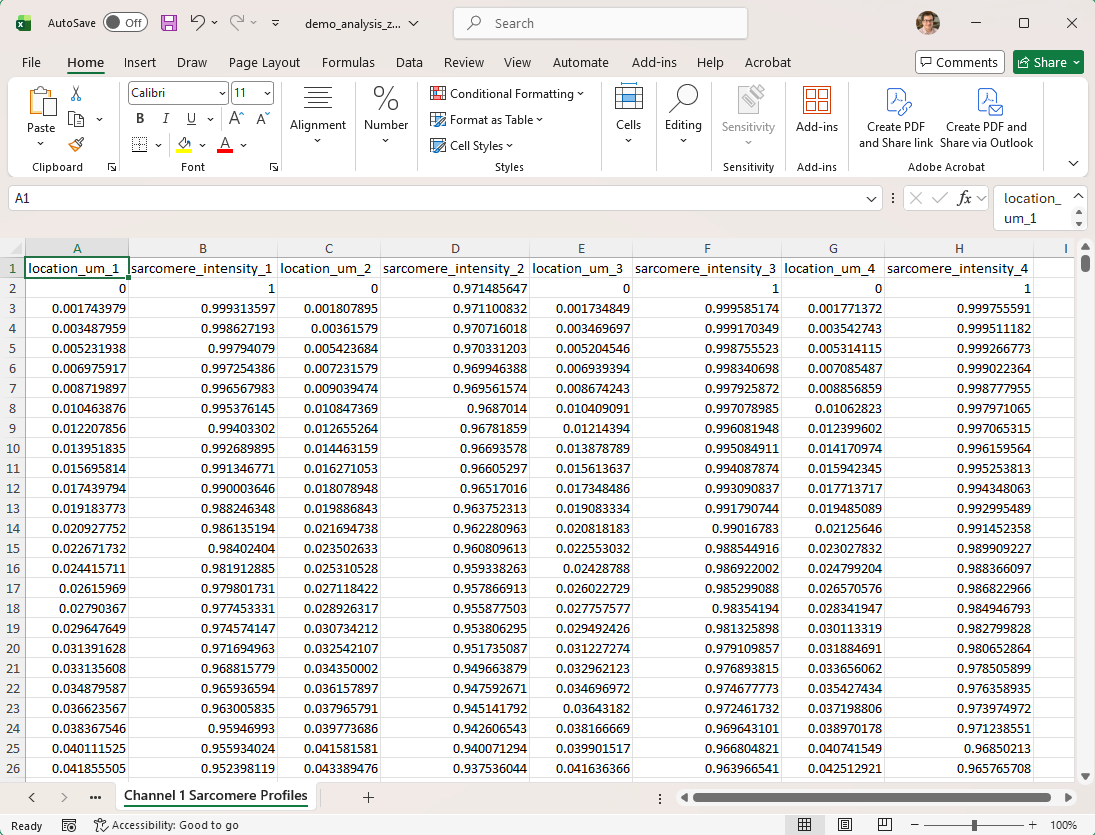Open the Editing group
The image size is (1095, 835).
683,115
